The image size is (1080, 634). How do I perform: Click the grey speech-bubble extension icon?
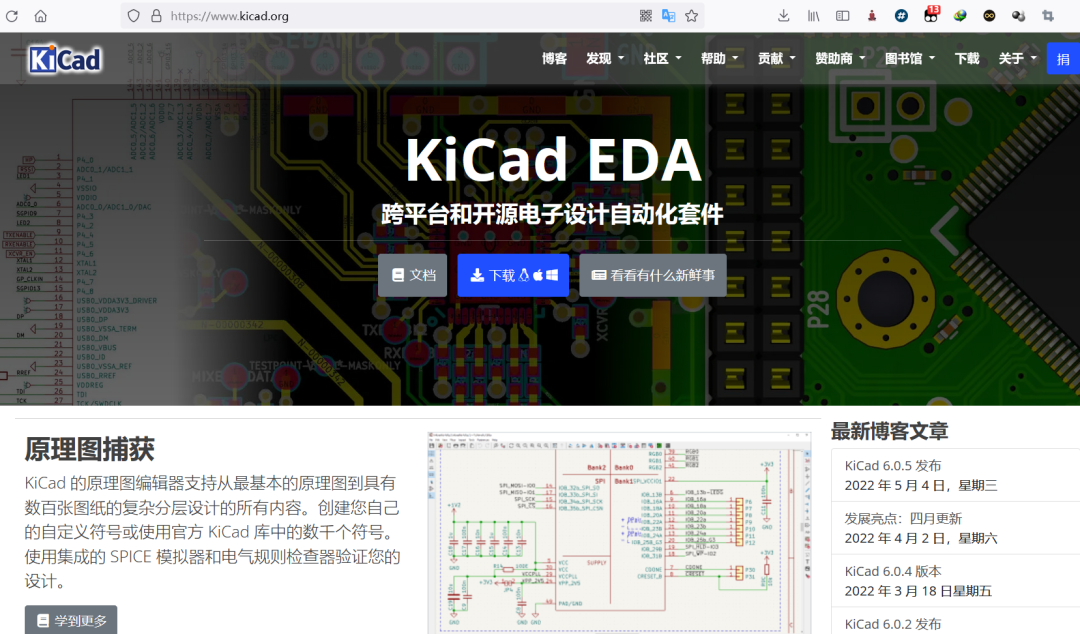tap(1019, 16)
